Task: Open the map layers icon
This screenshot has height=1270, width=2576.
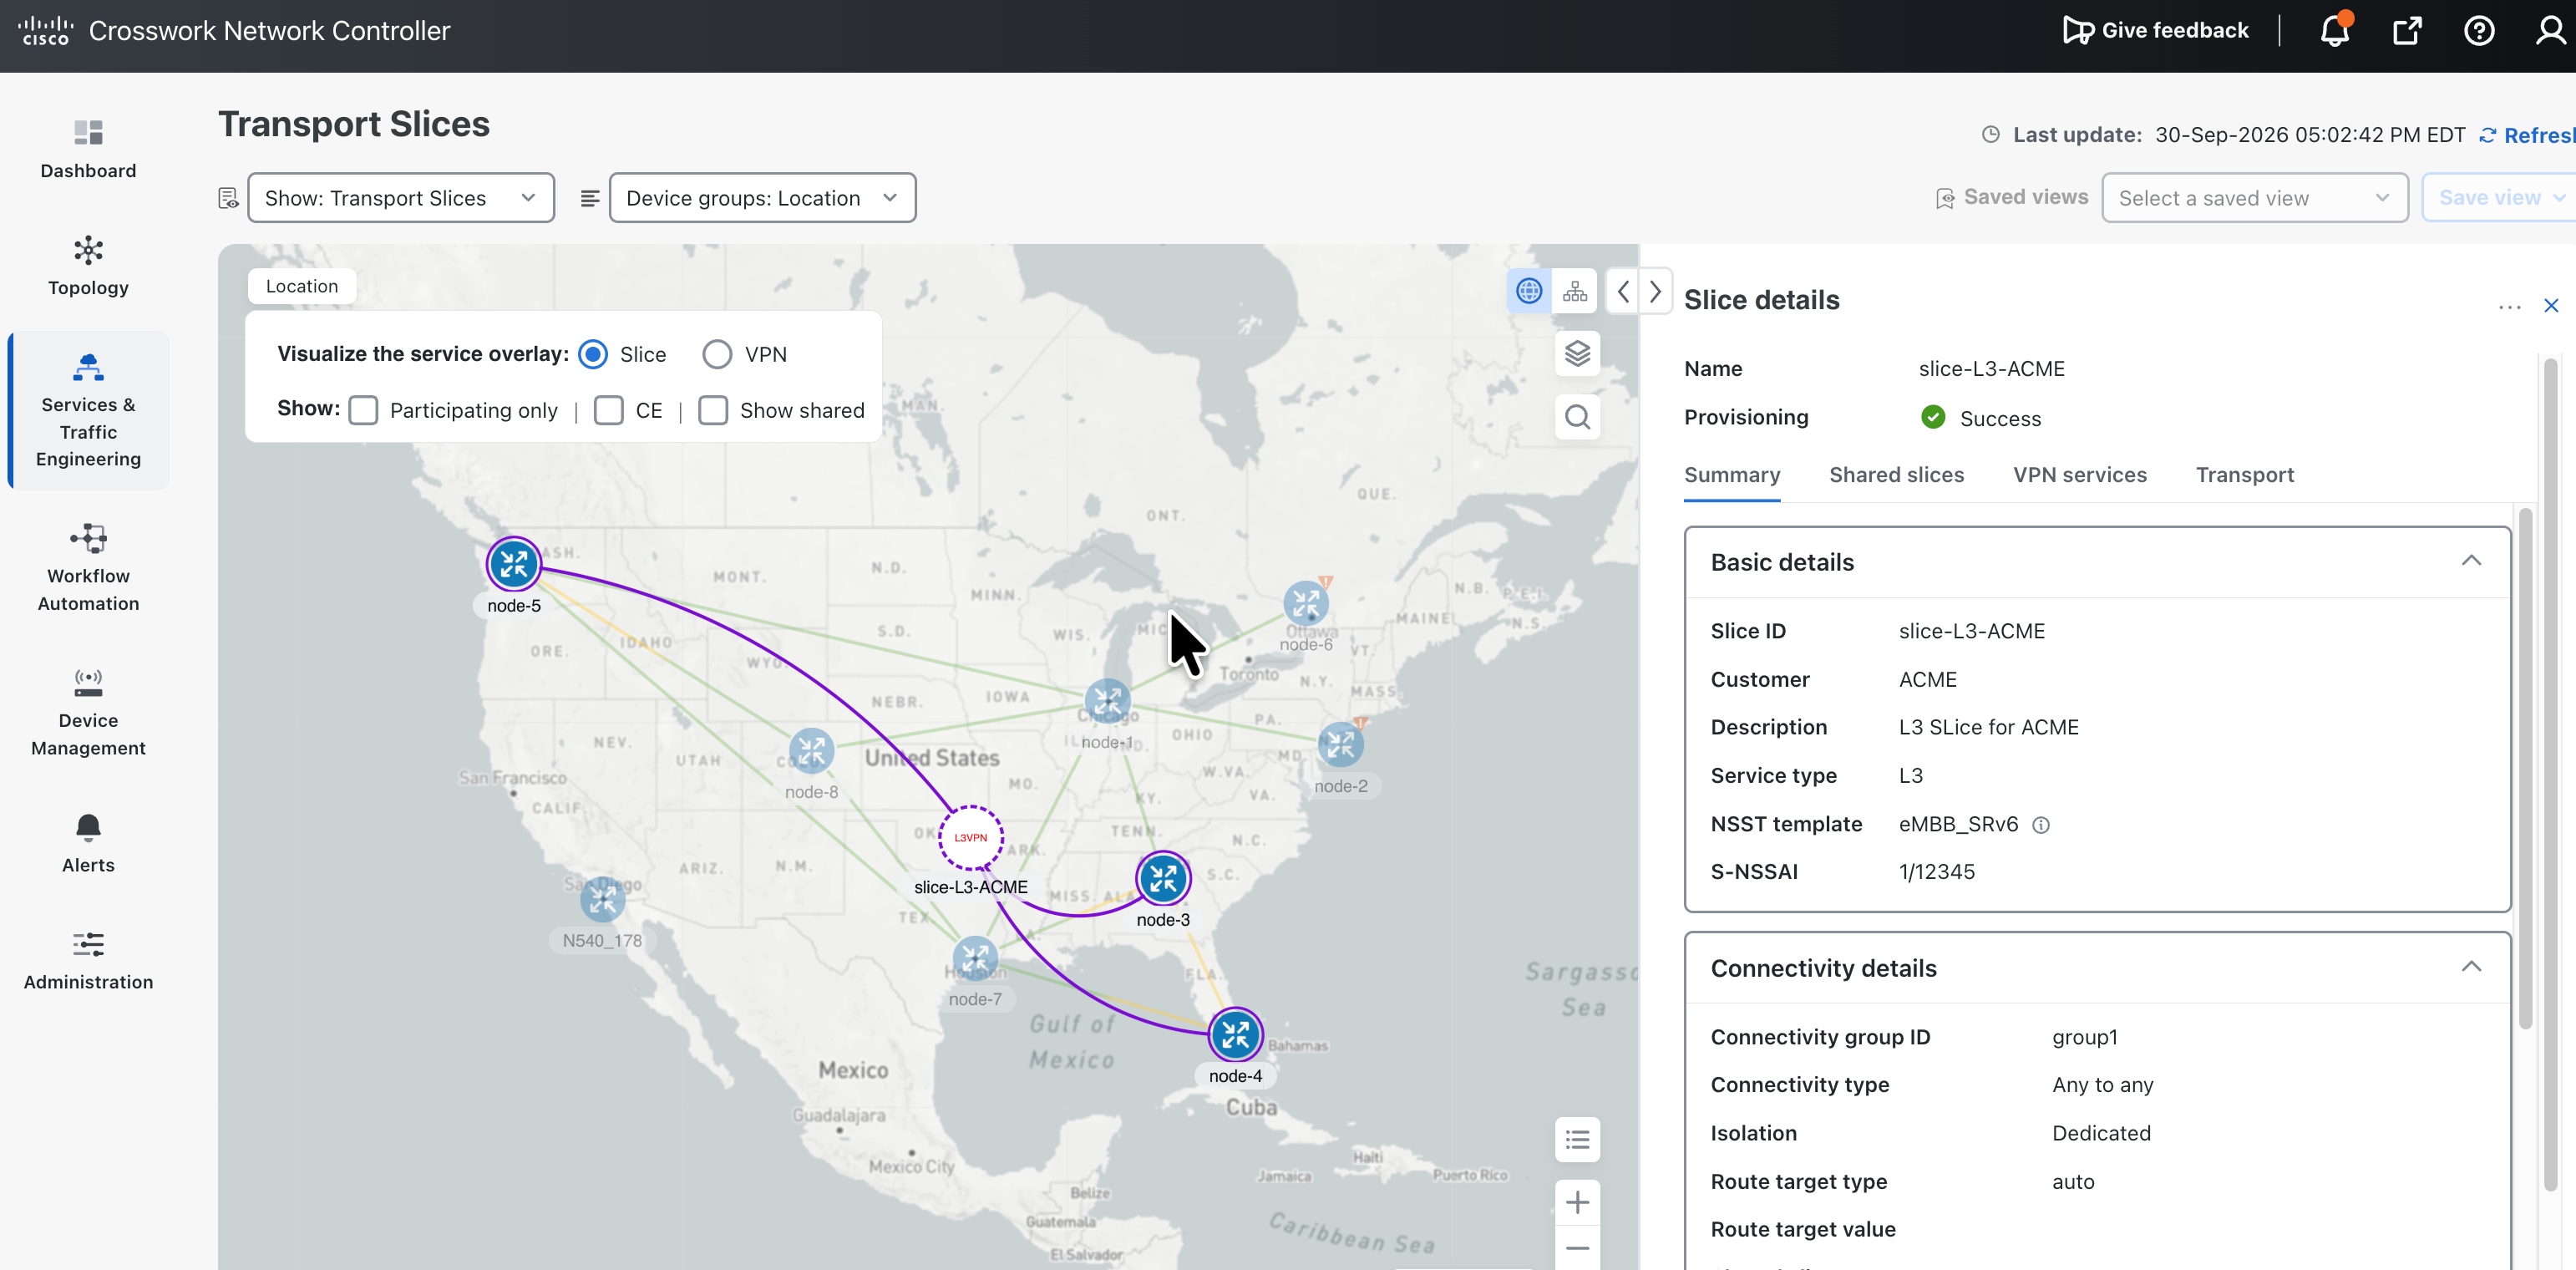Action: click(x=1577, y=354)
